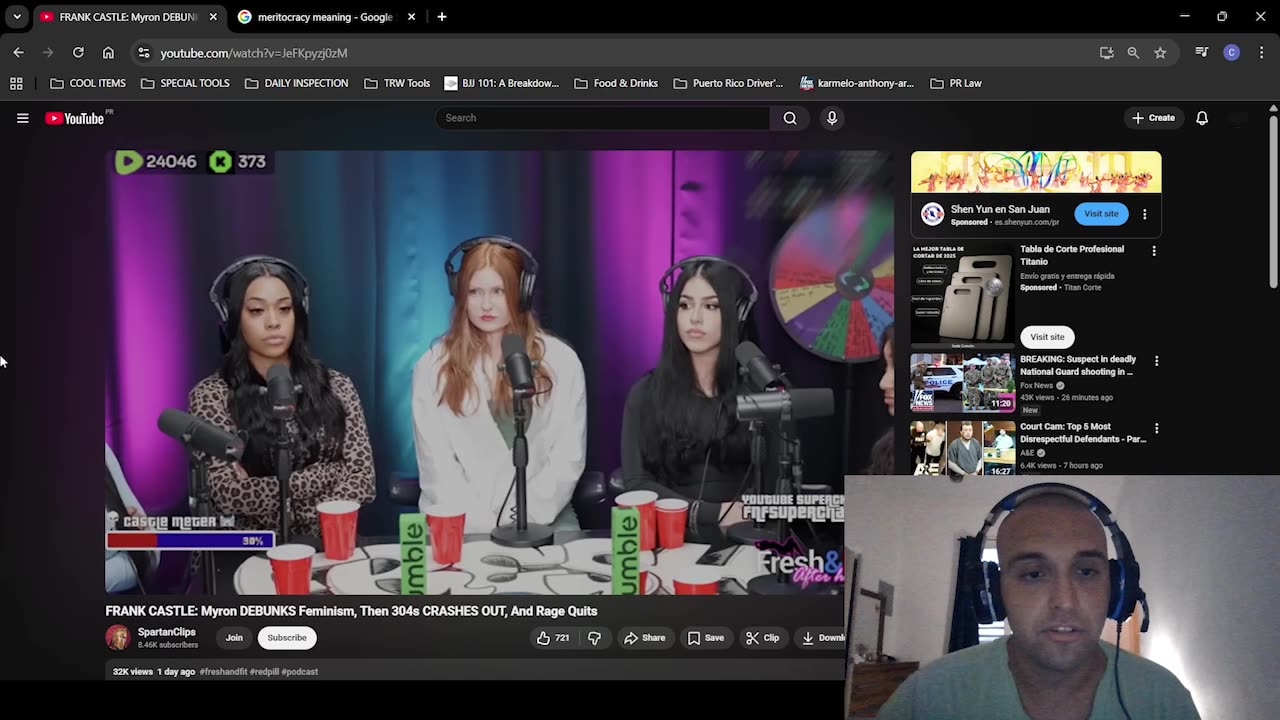
Task: Click the YouTube search magnifier button
Action: tap(790, 118)
